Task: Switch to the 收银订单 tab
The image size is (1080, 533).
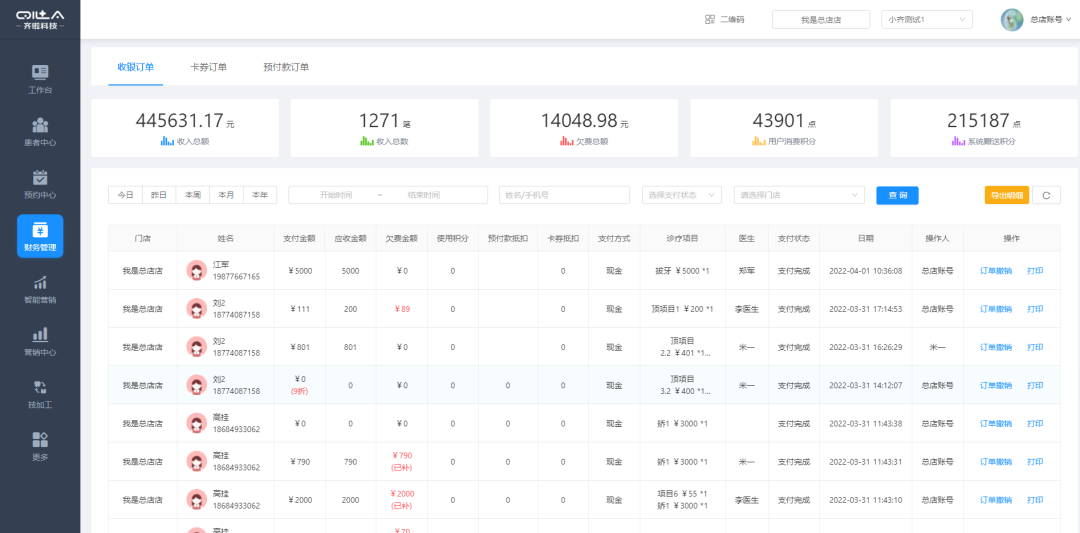Action: [136, 67]
